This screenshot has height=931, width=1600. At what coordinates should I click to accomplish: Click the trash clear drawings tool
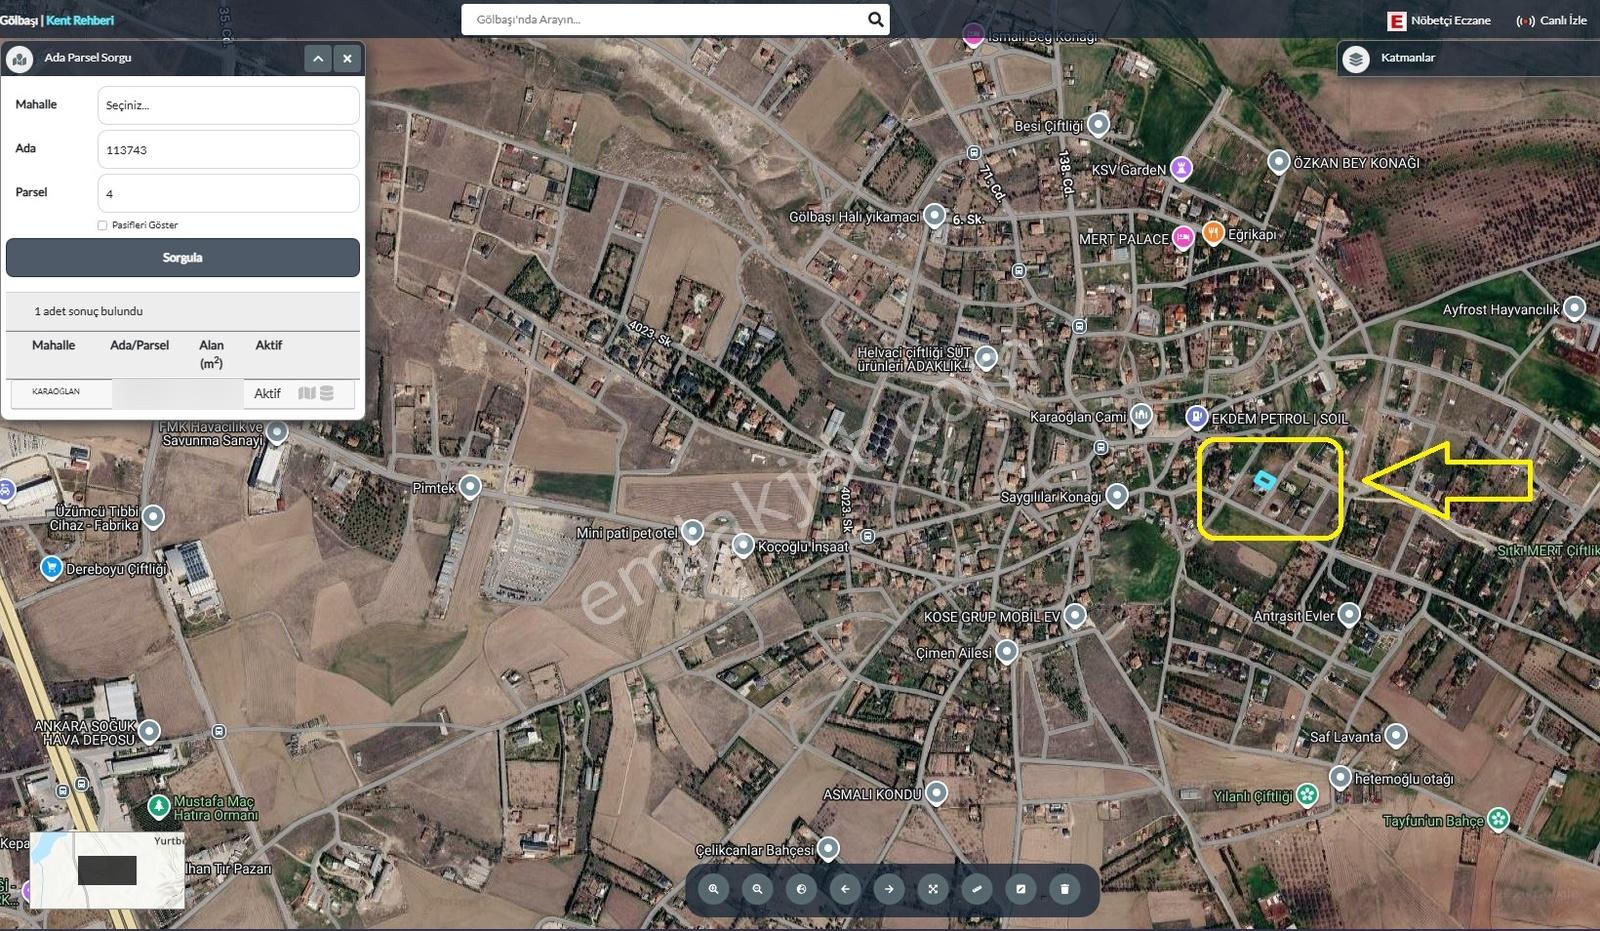tap(1065, 888)
